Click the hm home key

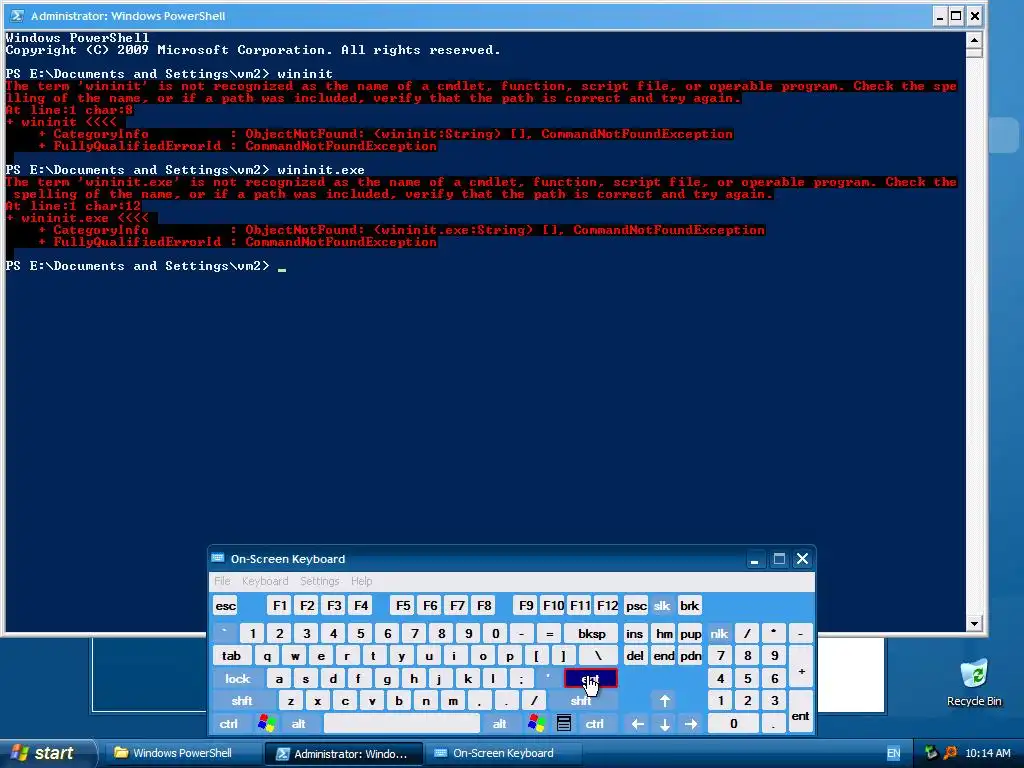pos(664,633)
